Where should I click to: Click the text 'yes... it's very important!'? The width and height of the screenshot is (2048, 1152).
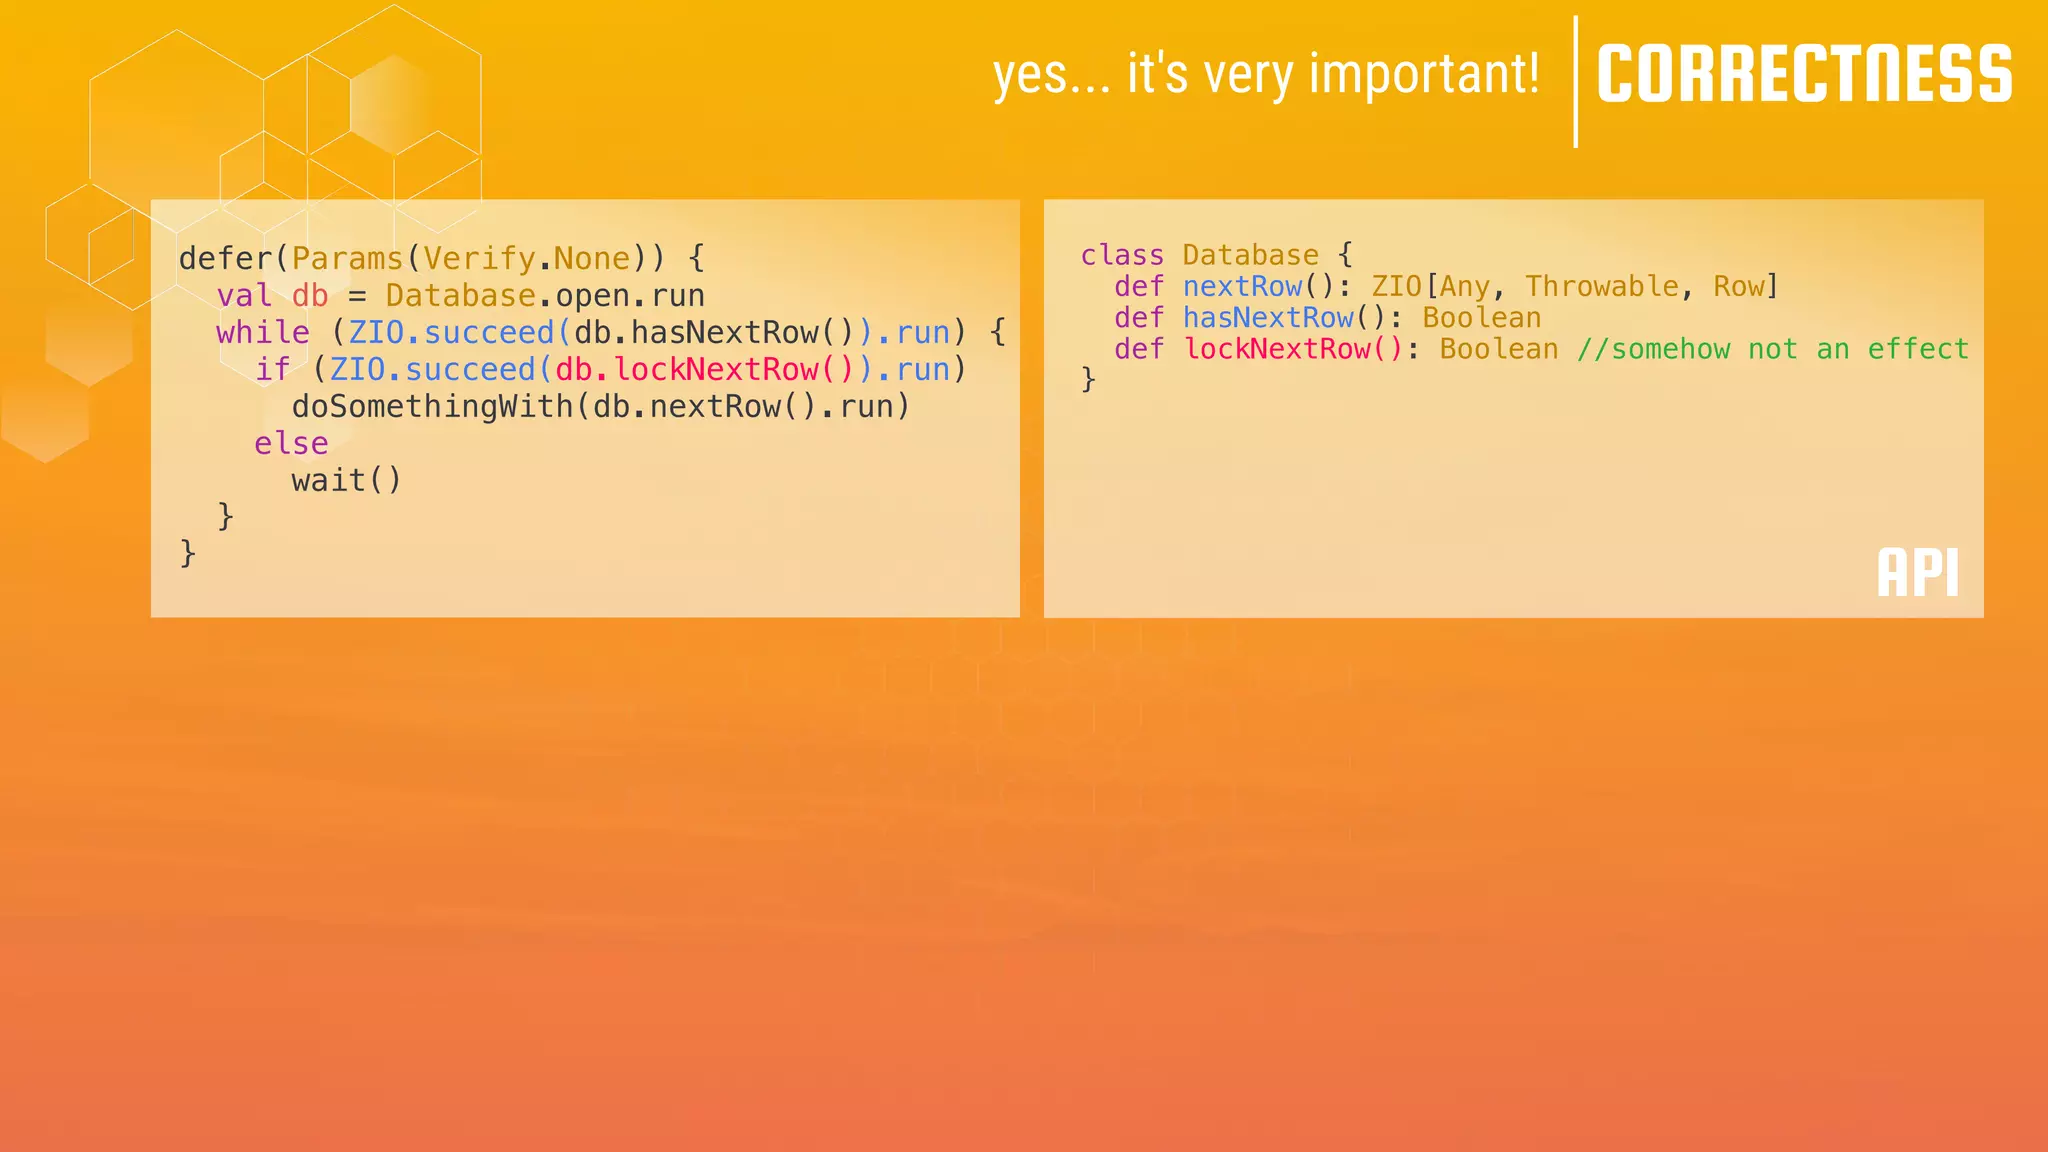click(x=1266, y=75)
